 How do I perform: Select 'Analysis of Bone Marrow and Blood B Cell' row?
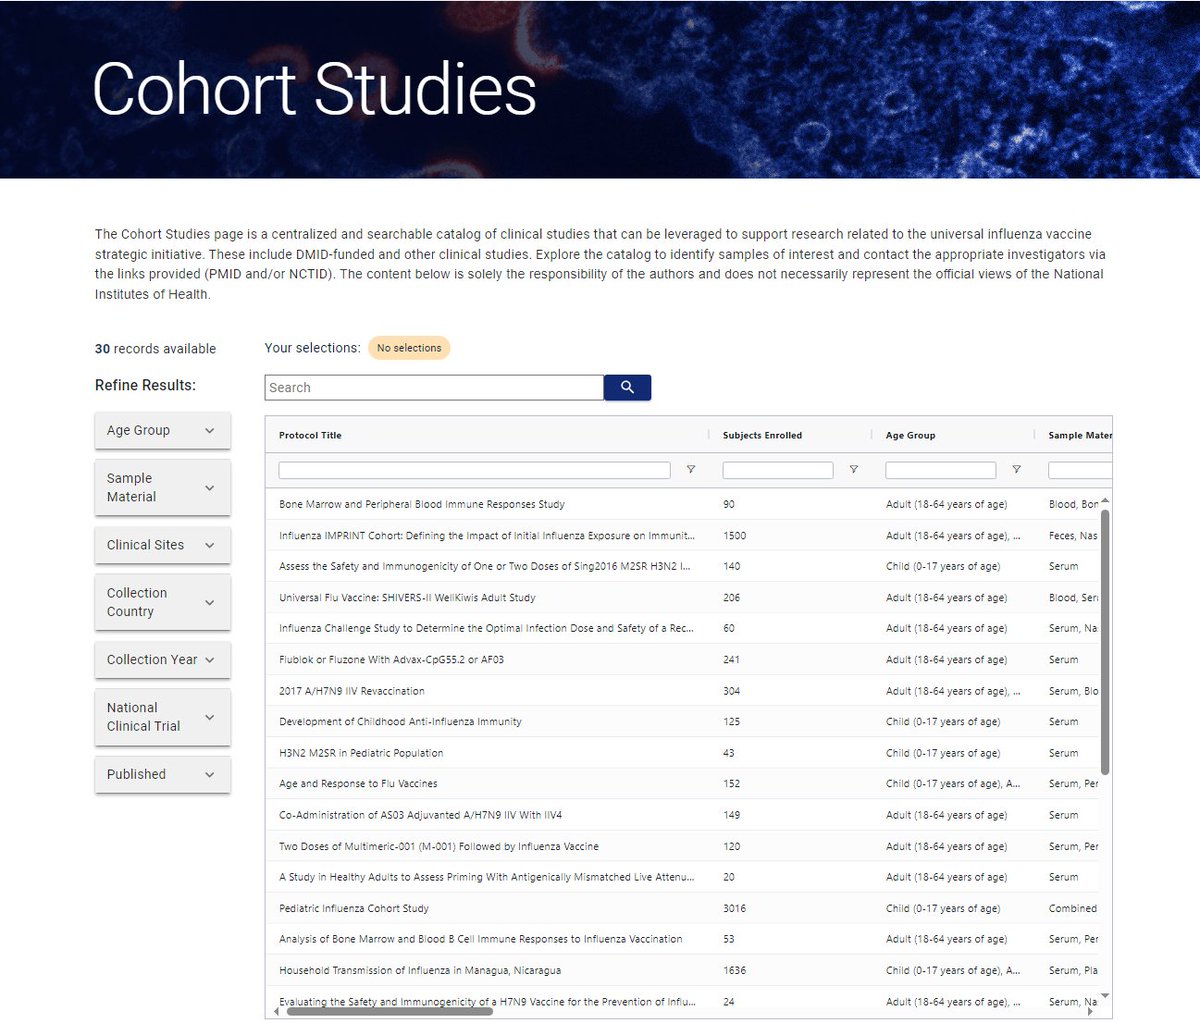(682, 939)
